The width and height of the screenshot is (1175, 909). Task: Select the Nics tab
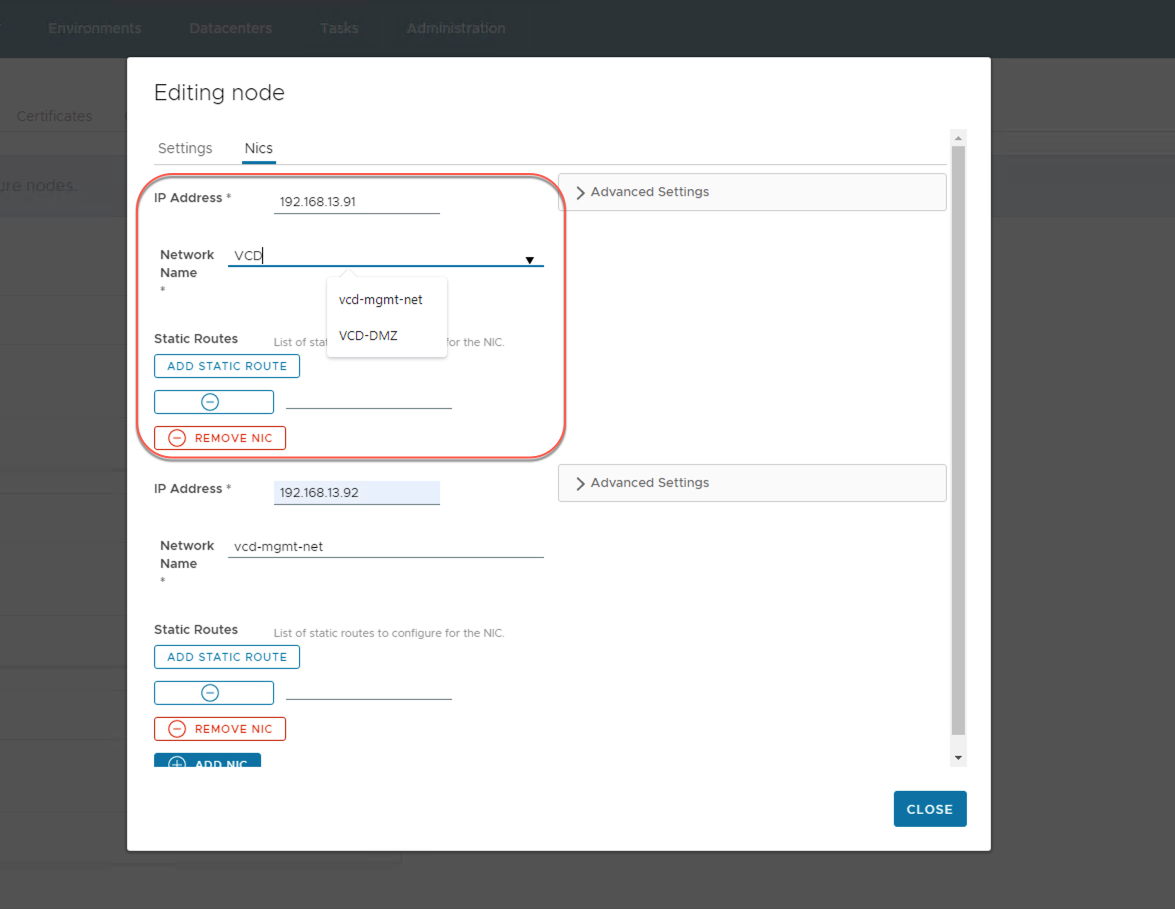pos(259,148)
